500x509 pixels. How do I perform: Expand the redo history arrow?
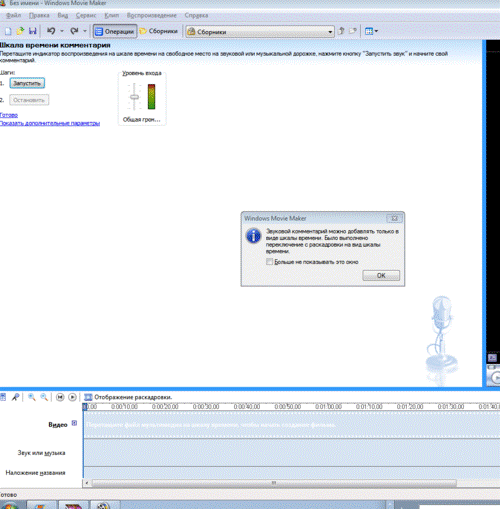click(85, 31)
